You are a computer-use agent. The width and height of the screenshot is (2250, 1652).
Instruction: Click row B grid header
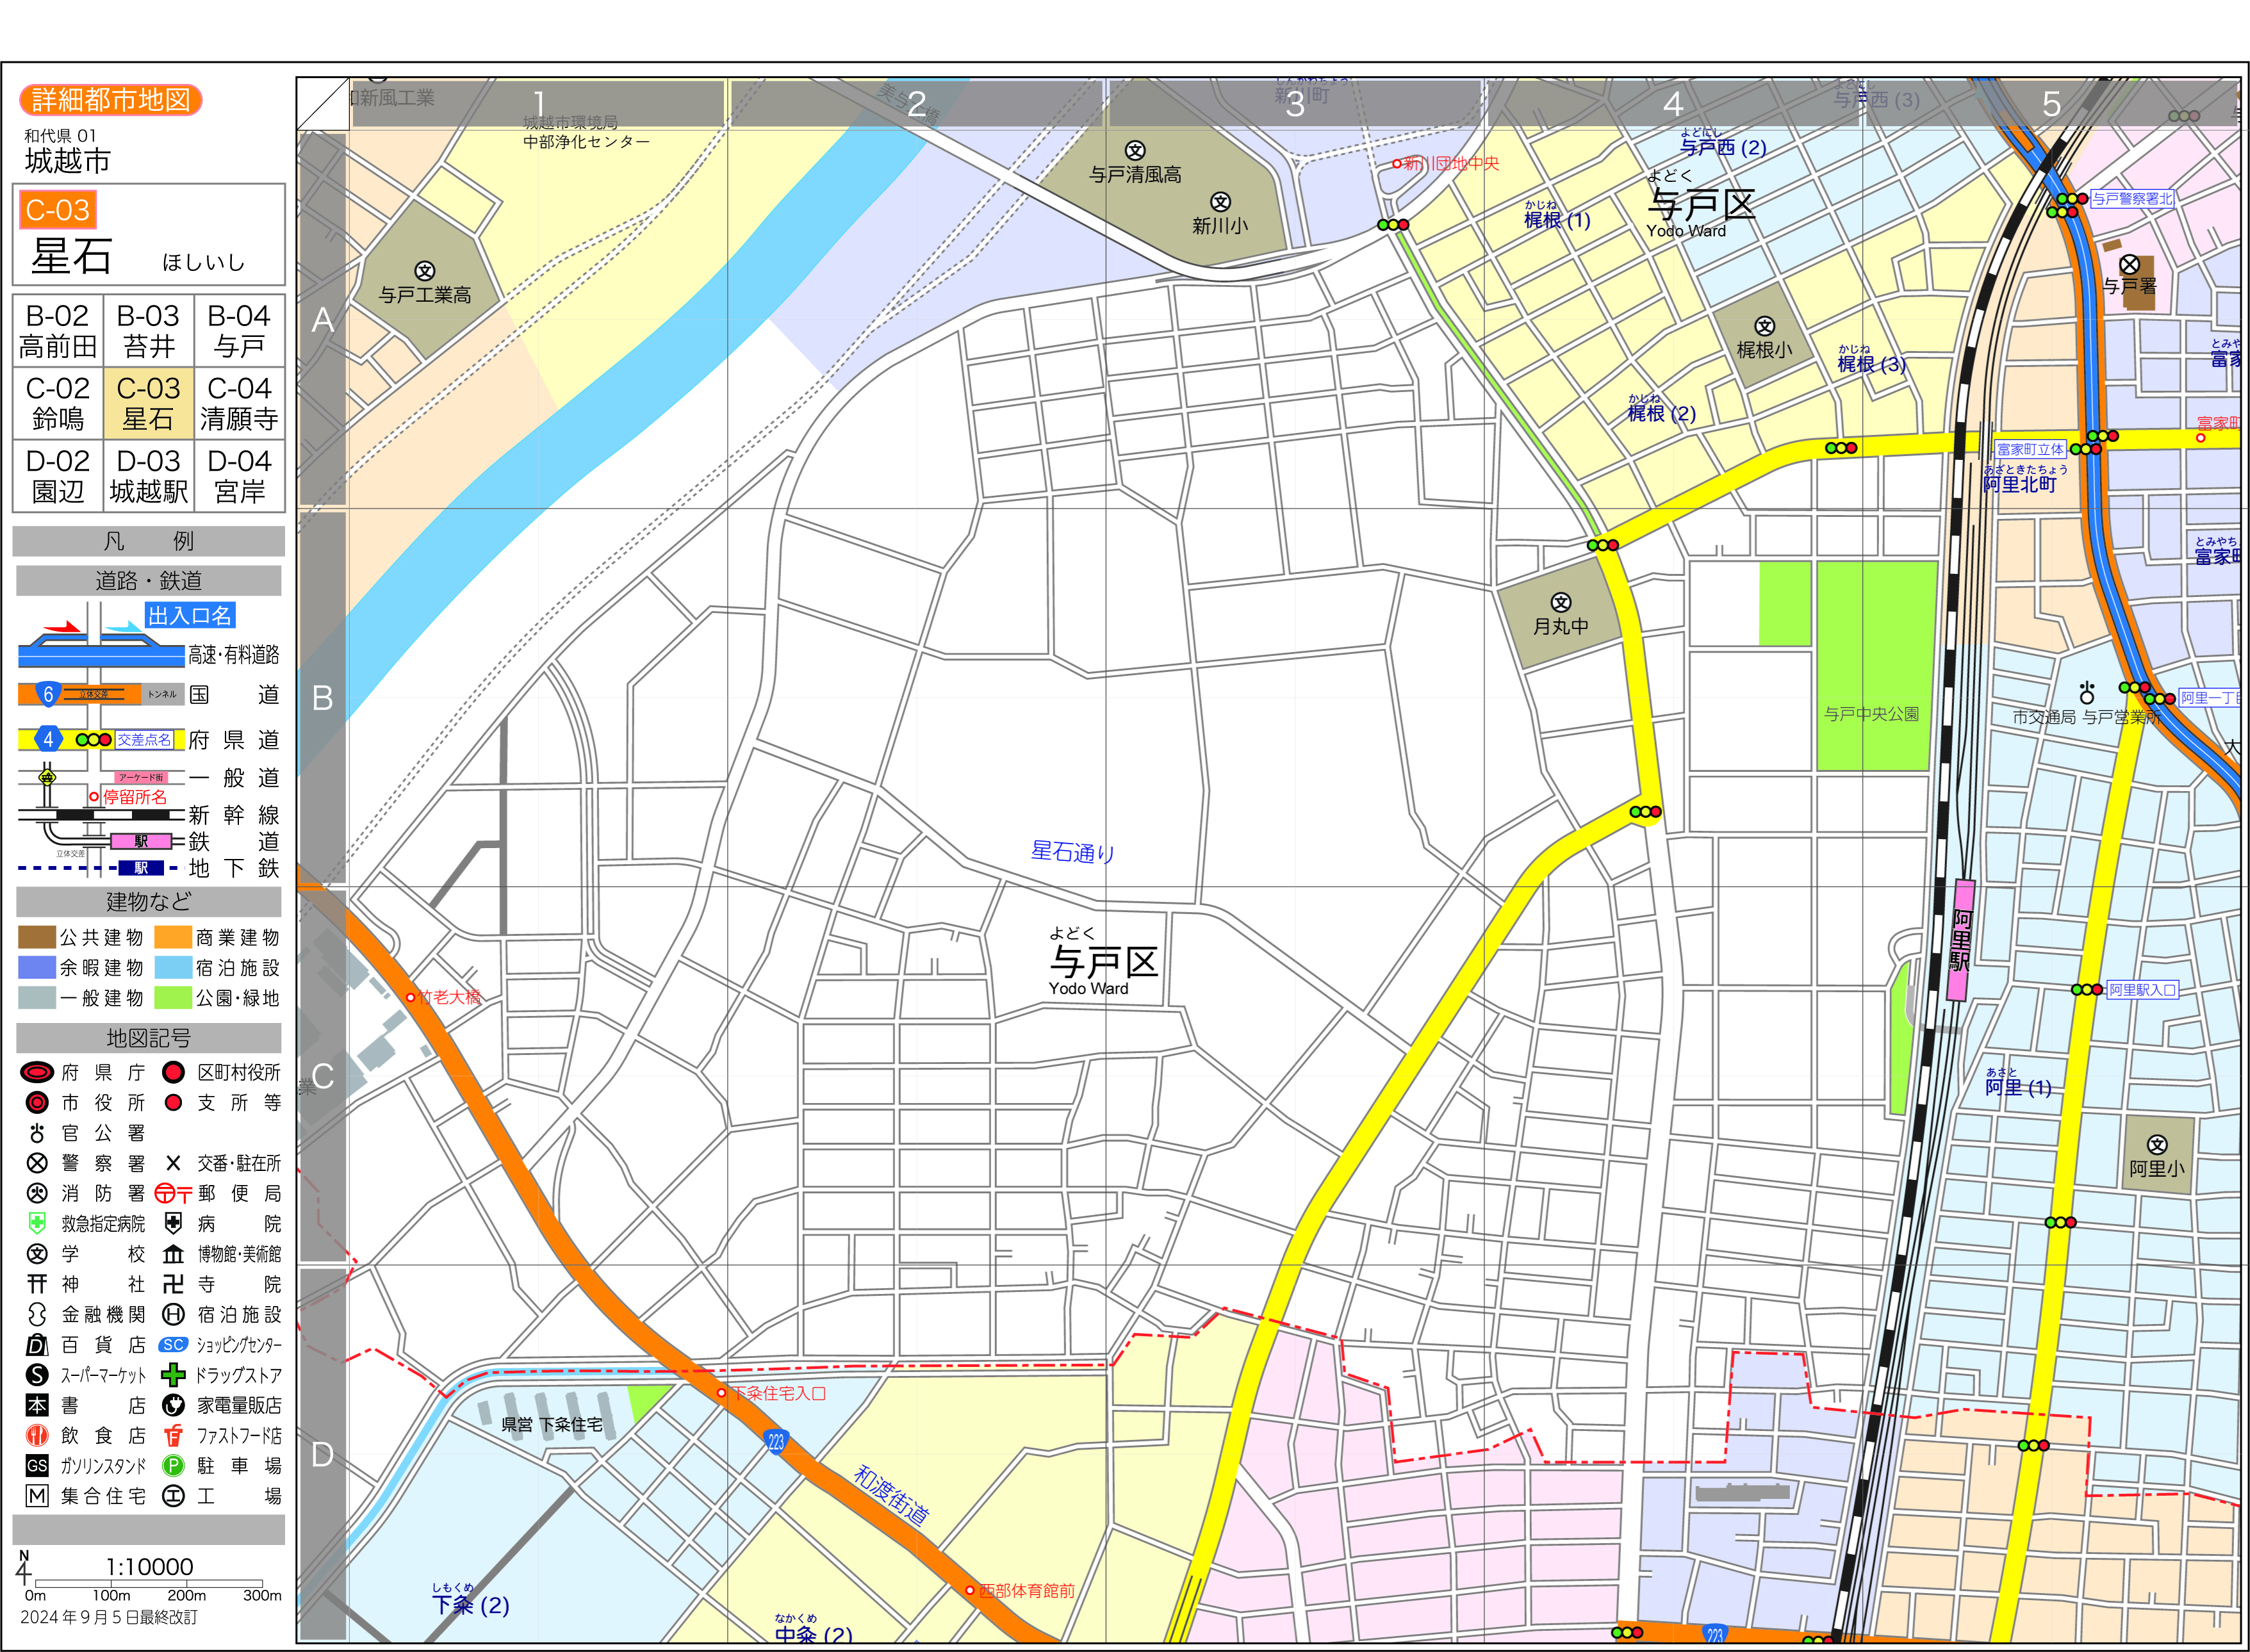pos(322,698)
